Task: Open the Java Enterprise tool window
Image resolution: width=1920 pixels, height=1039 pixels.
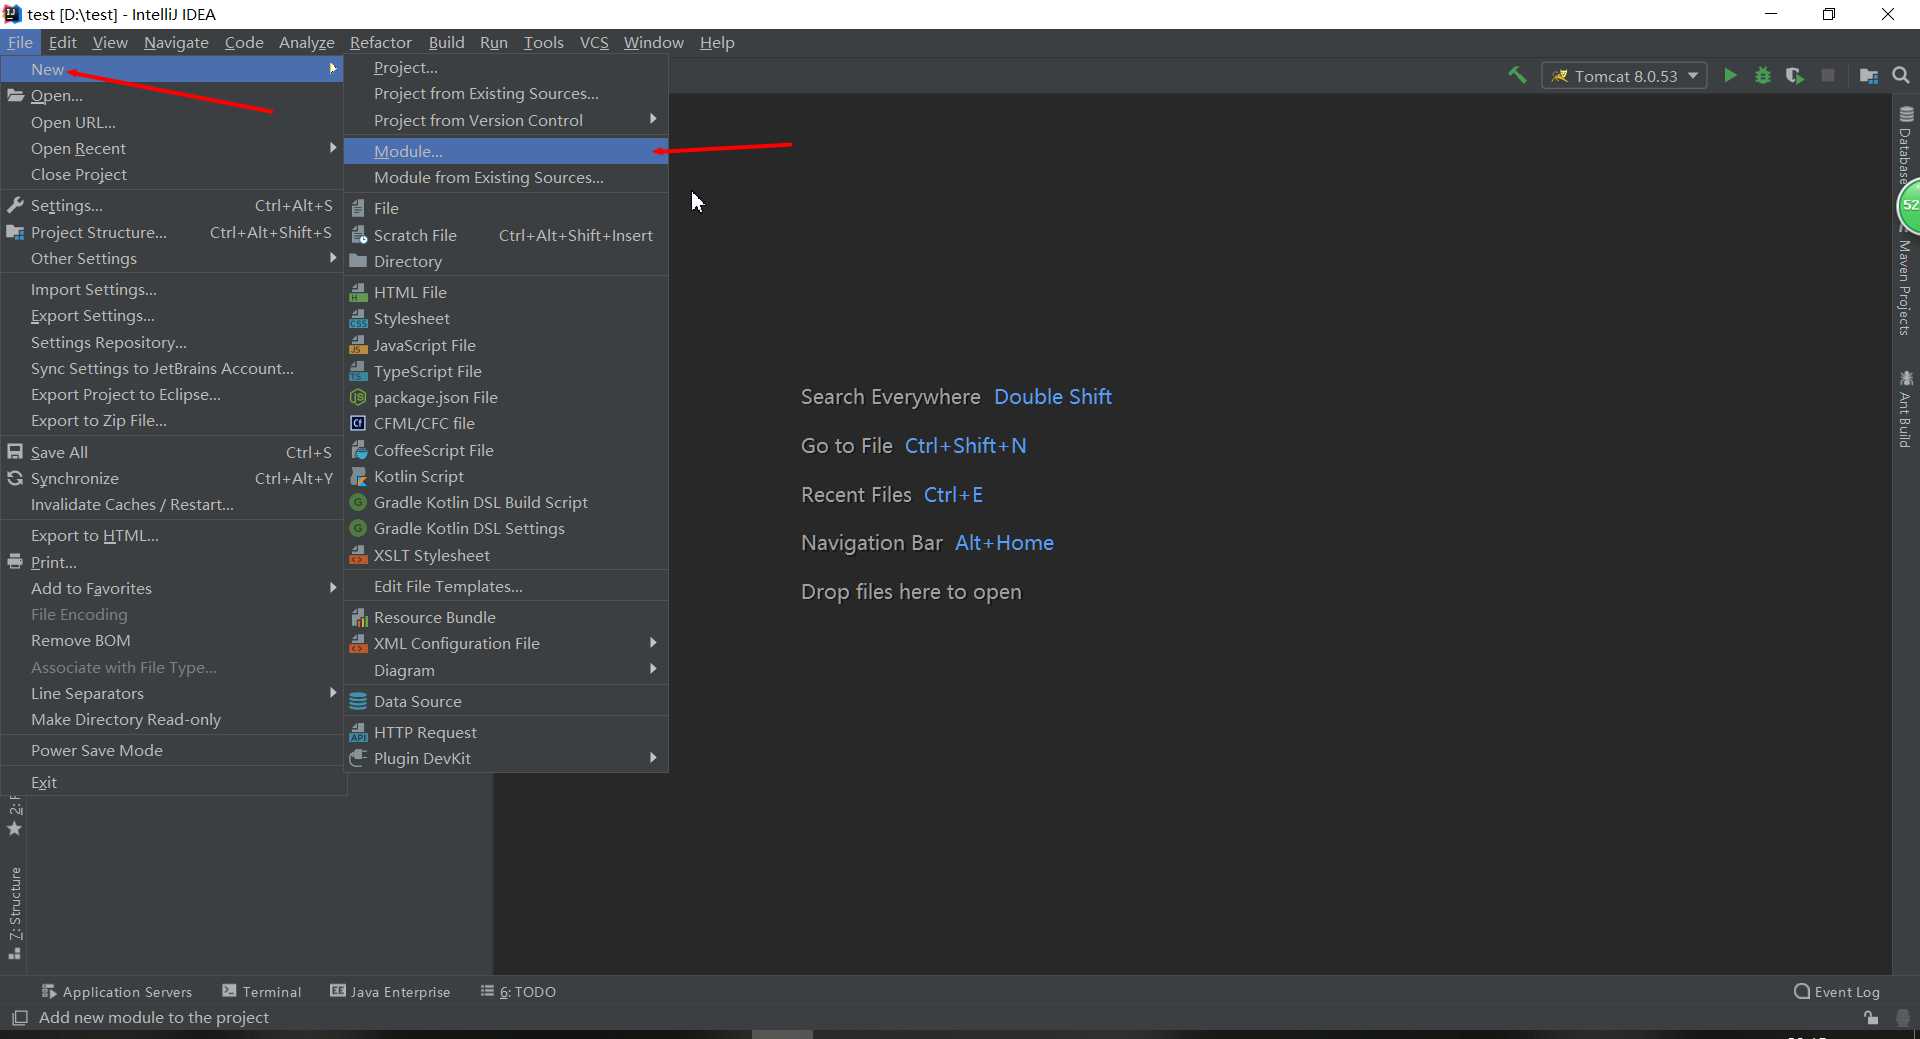Action: [x=391, y=991]
